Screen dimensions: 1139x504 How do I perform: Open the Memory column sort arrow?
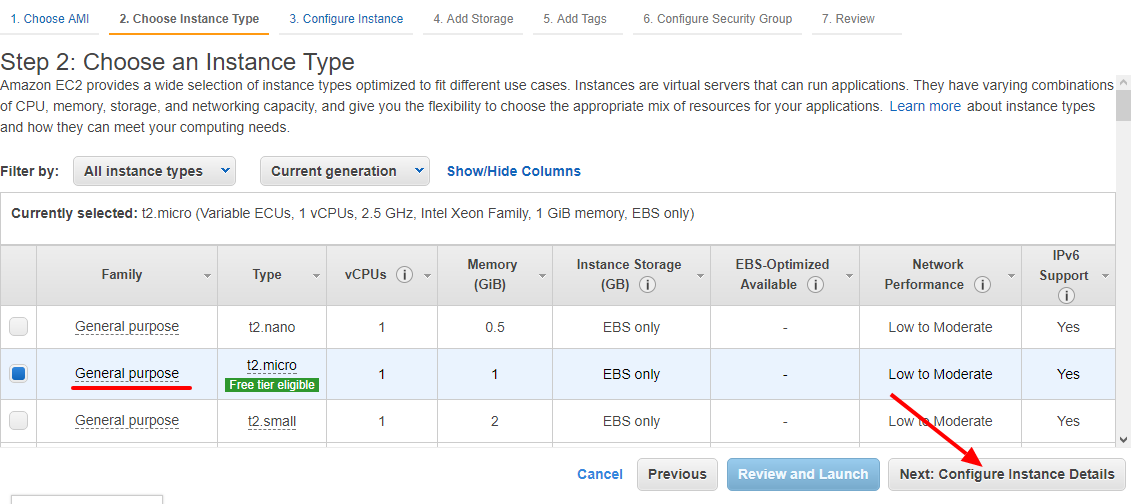[543, 277]
